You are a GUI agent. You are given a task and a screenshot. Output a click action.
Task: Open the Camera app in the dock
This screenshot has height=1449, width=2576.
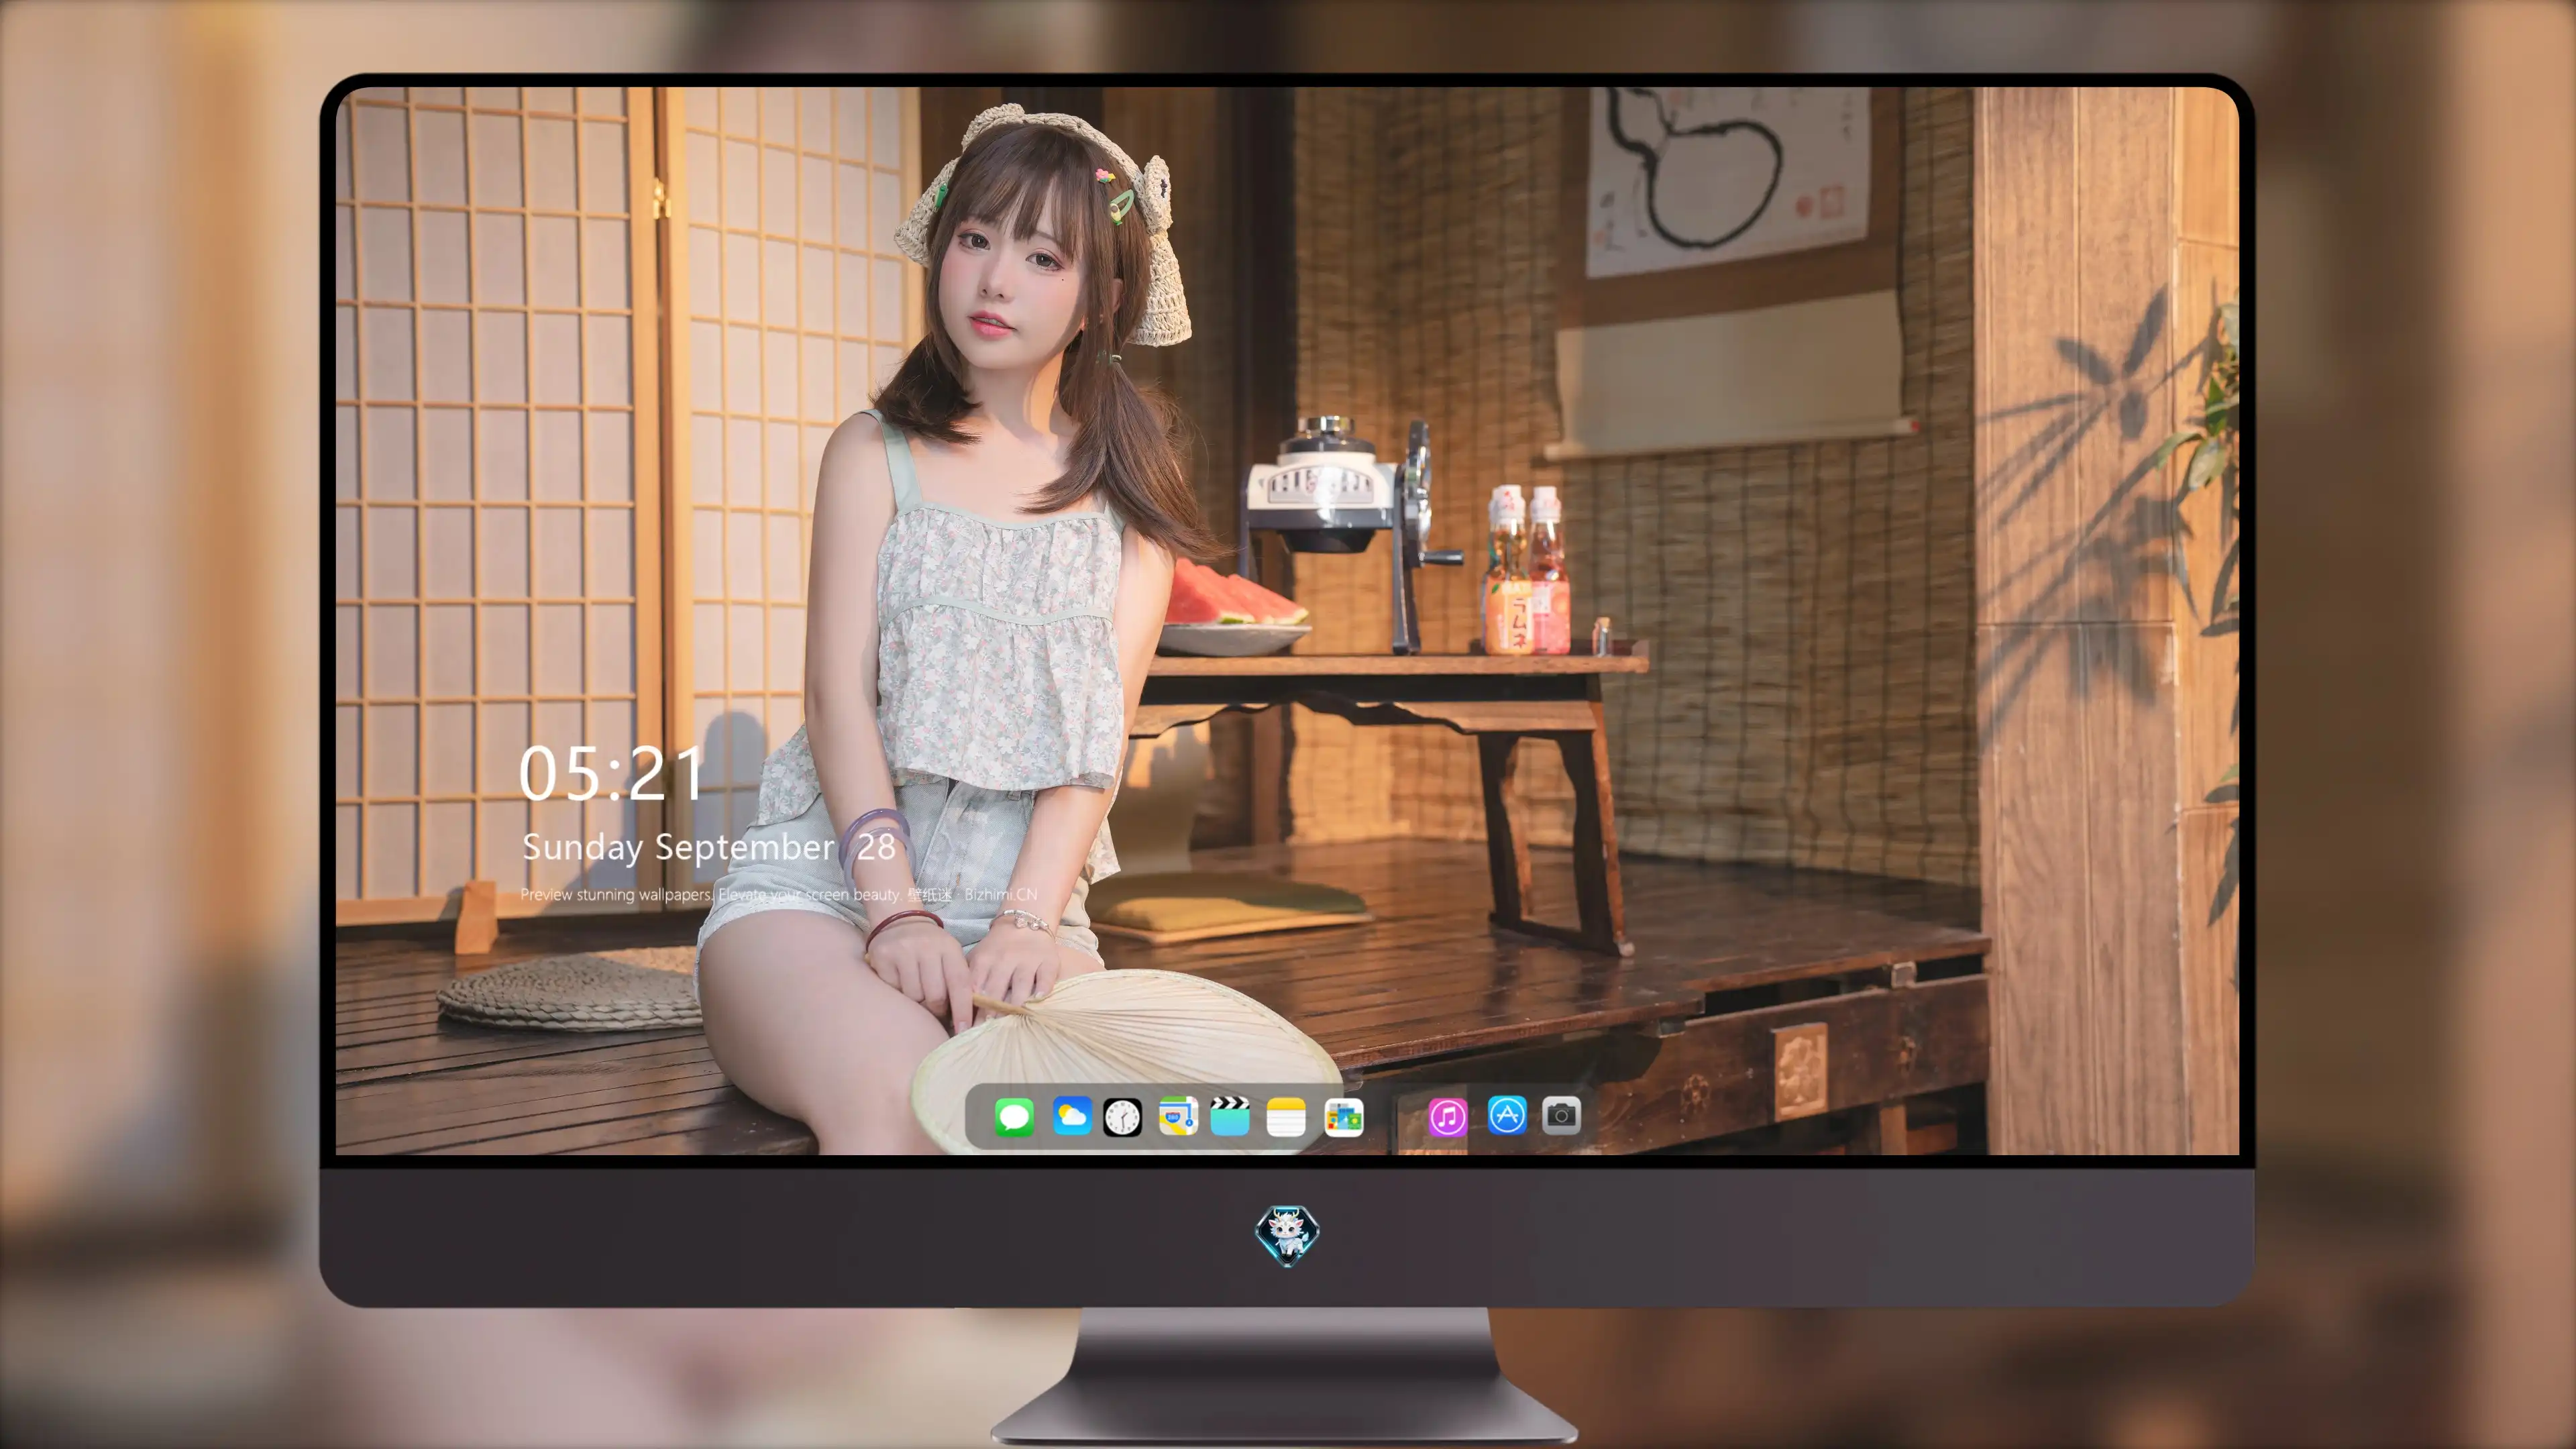tap(1561, 1115)
